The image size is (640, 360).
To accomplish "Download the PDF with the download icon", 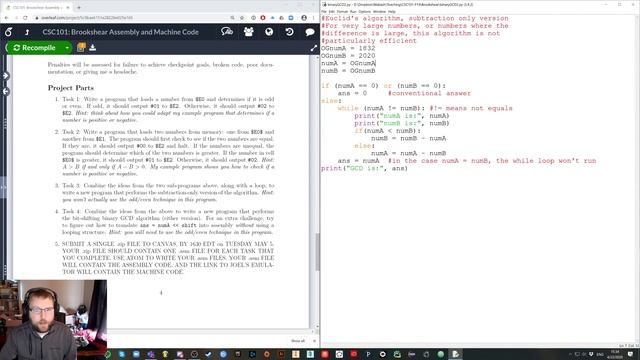I will pos(93,48).
